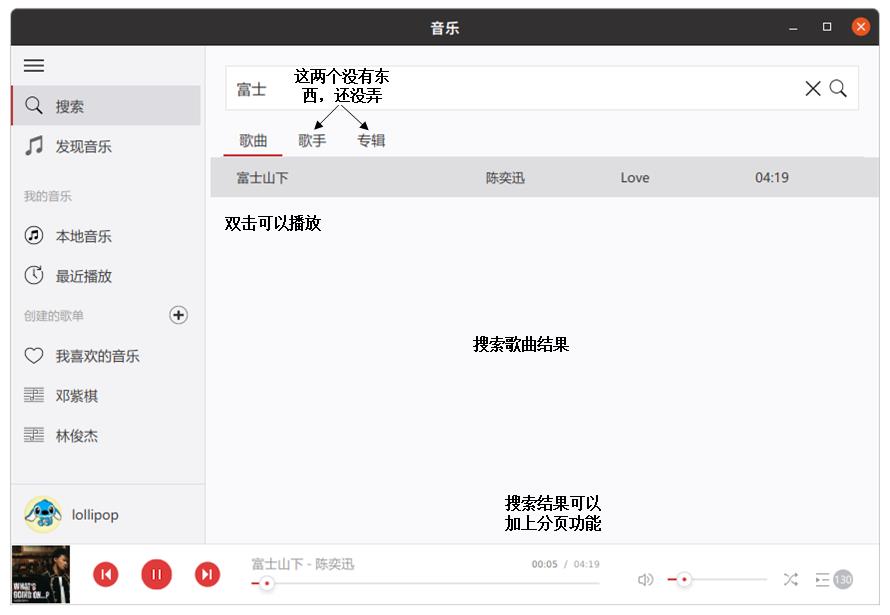The width and height of the screenshot is (890, 615).
Task: Pause the currently playing song
Action: point(156,574)
